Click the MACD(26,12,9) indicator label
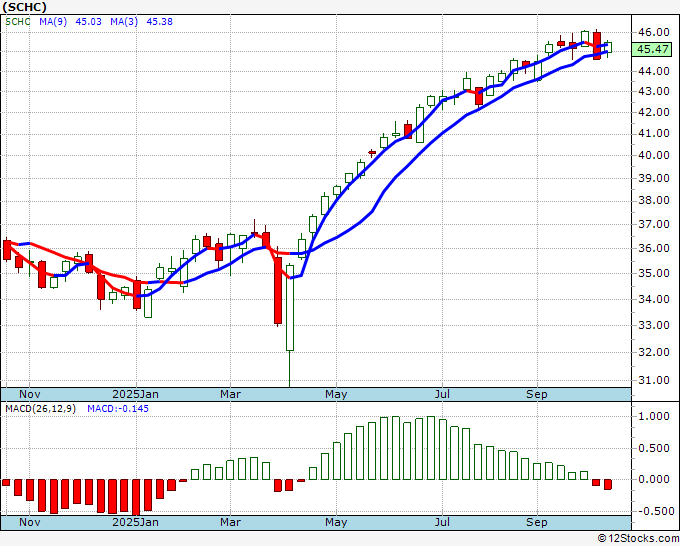680x546 pixels. 40,409
